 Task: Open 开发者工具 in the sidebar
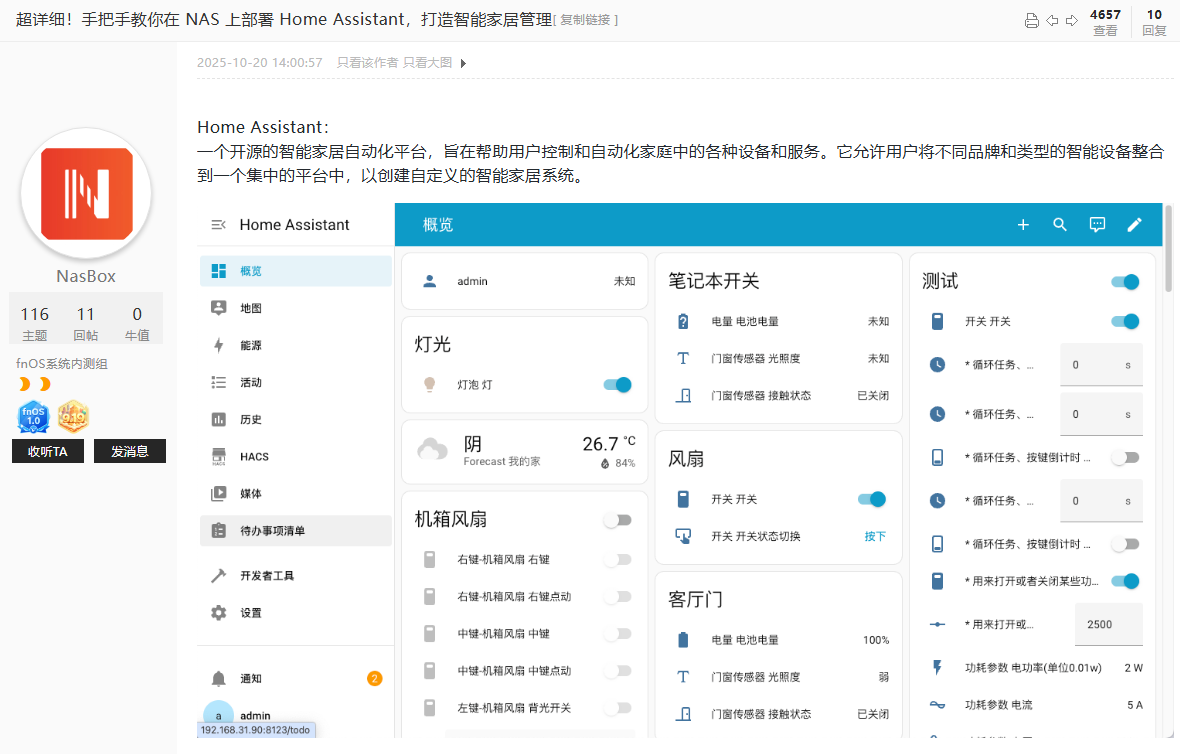point(266,576)
